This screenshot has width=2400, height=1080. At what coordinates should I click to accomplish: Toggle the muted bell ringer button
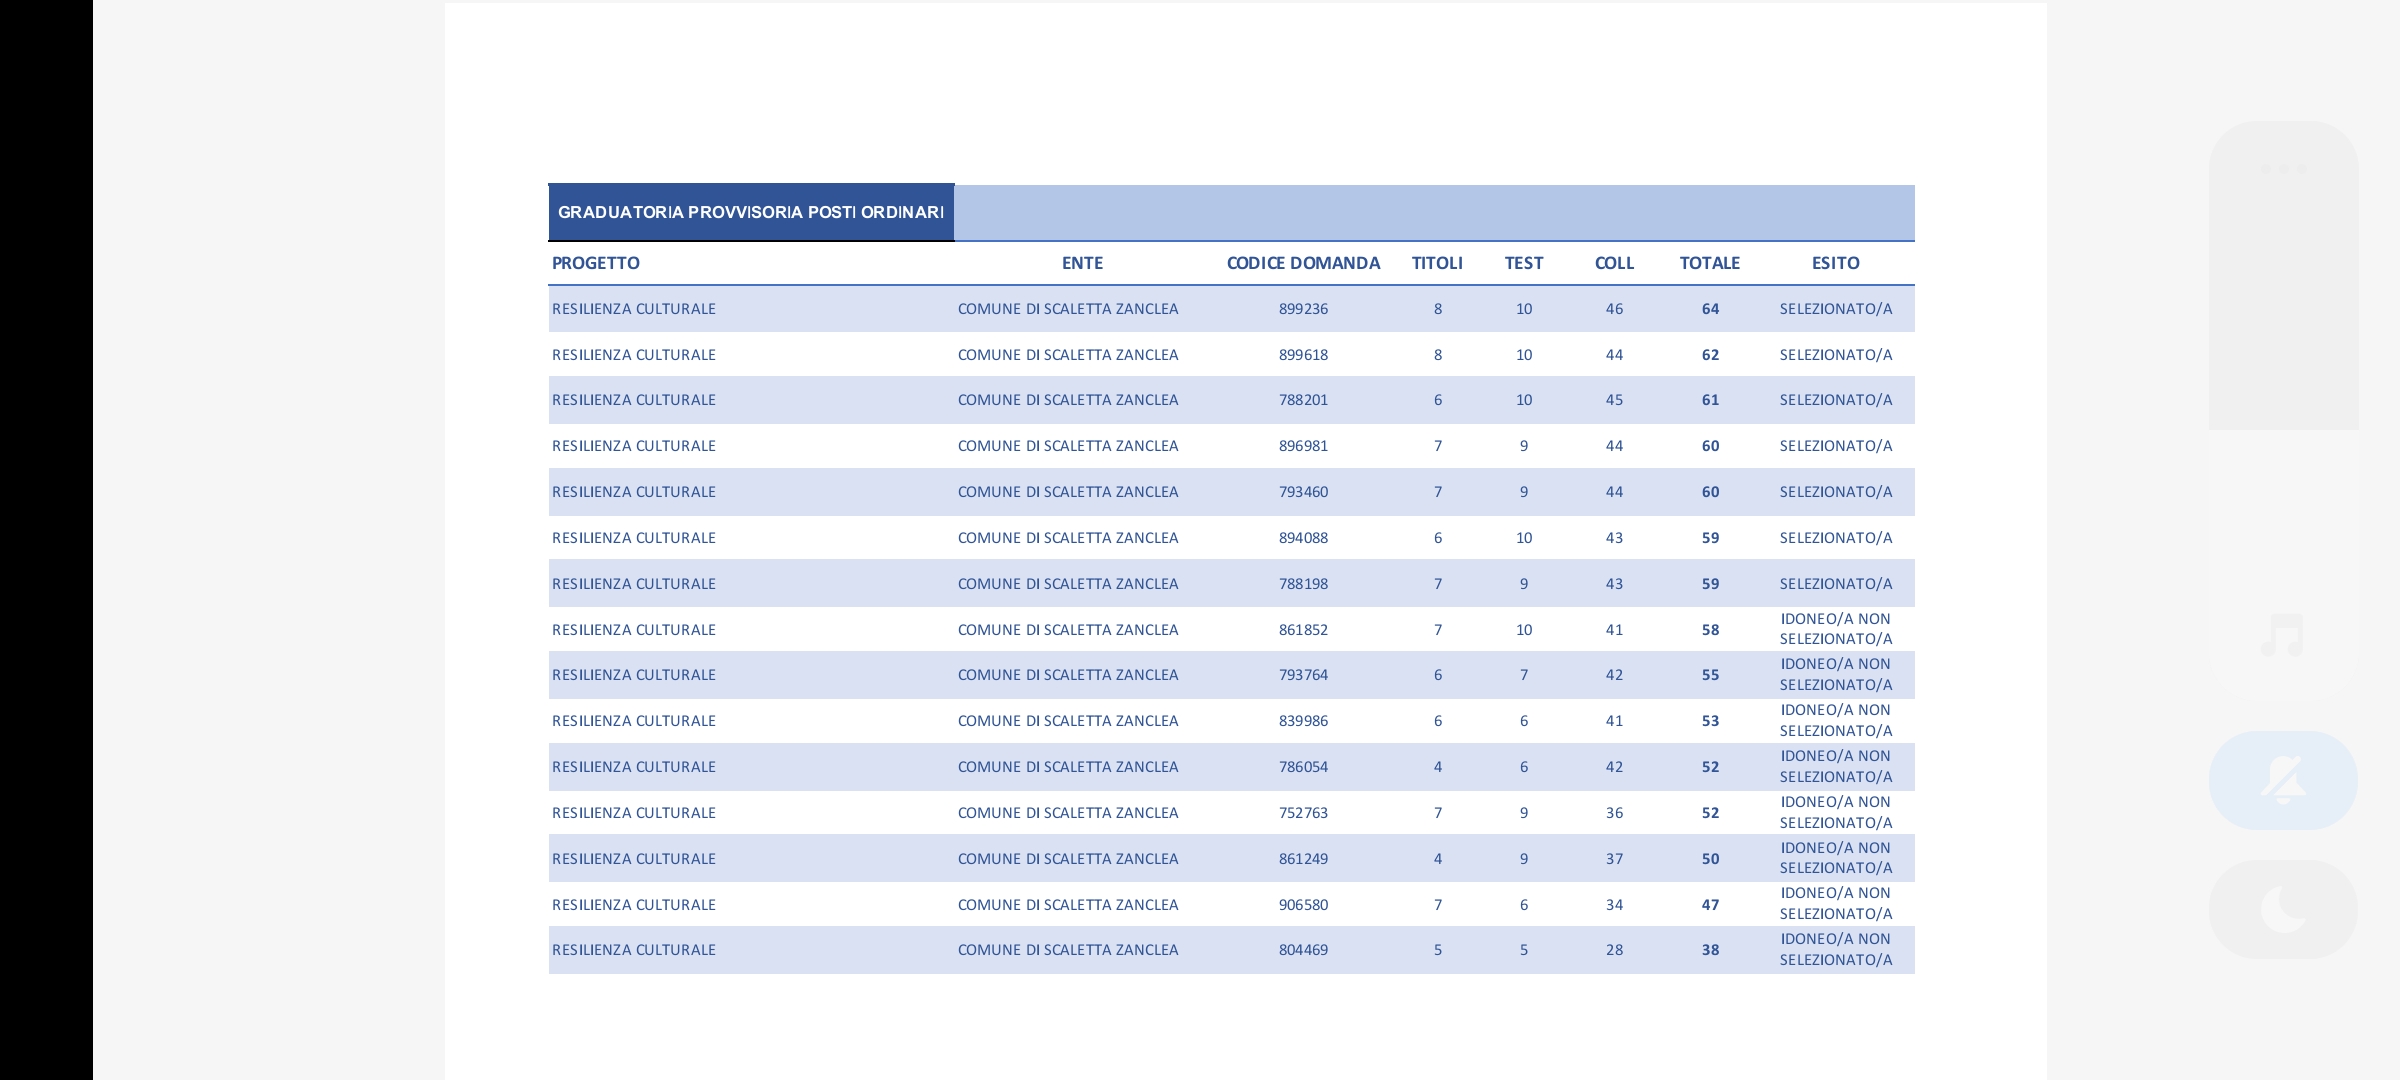point(2283,780)
